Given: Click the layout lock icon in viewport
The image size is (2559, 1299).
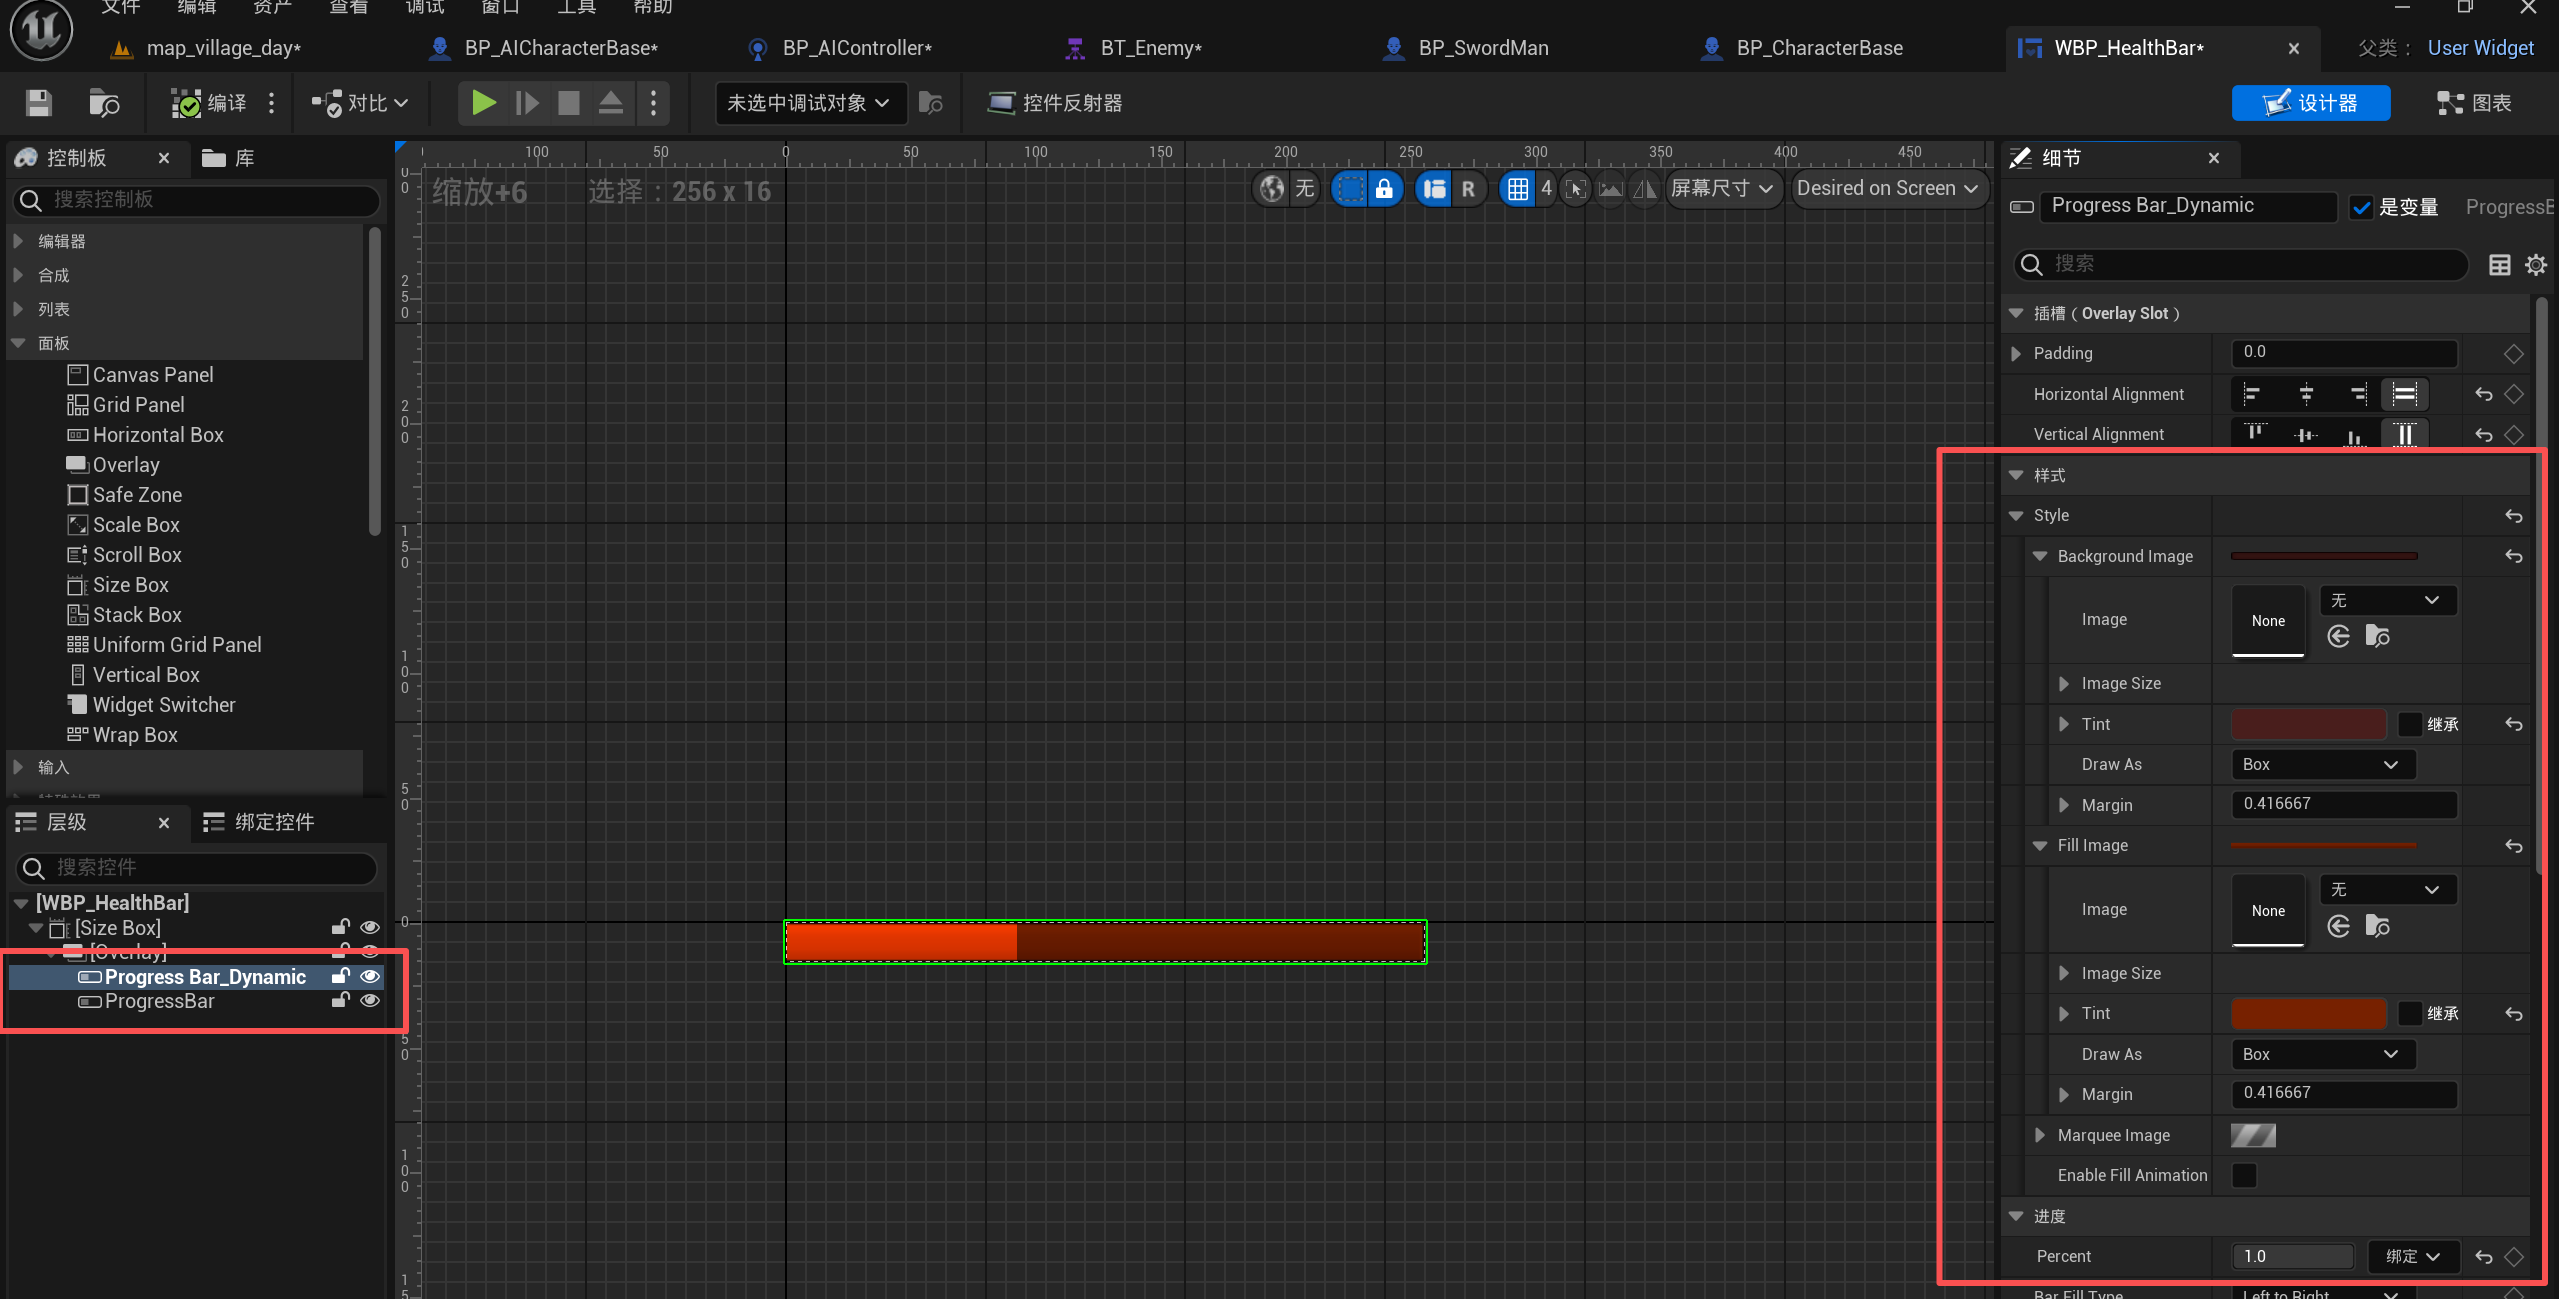Looking at the screenshot, I should pos(1384,189).
